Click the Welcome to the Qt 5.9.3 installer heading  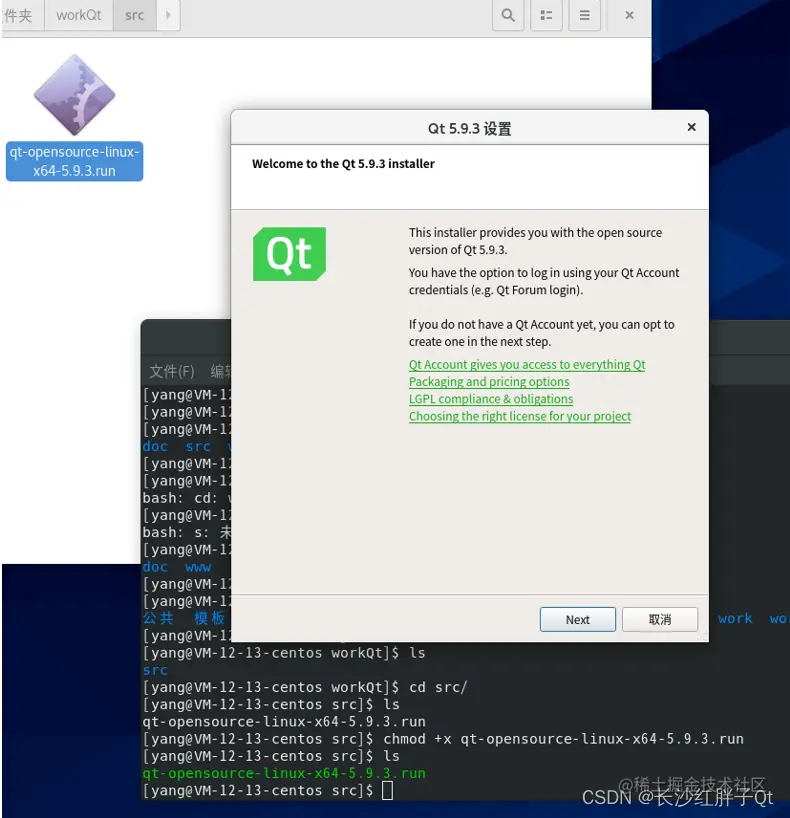coord(343,164)
